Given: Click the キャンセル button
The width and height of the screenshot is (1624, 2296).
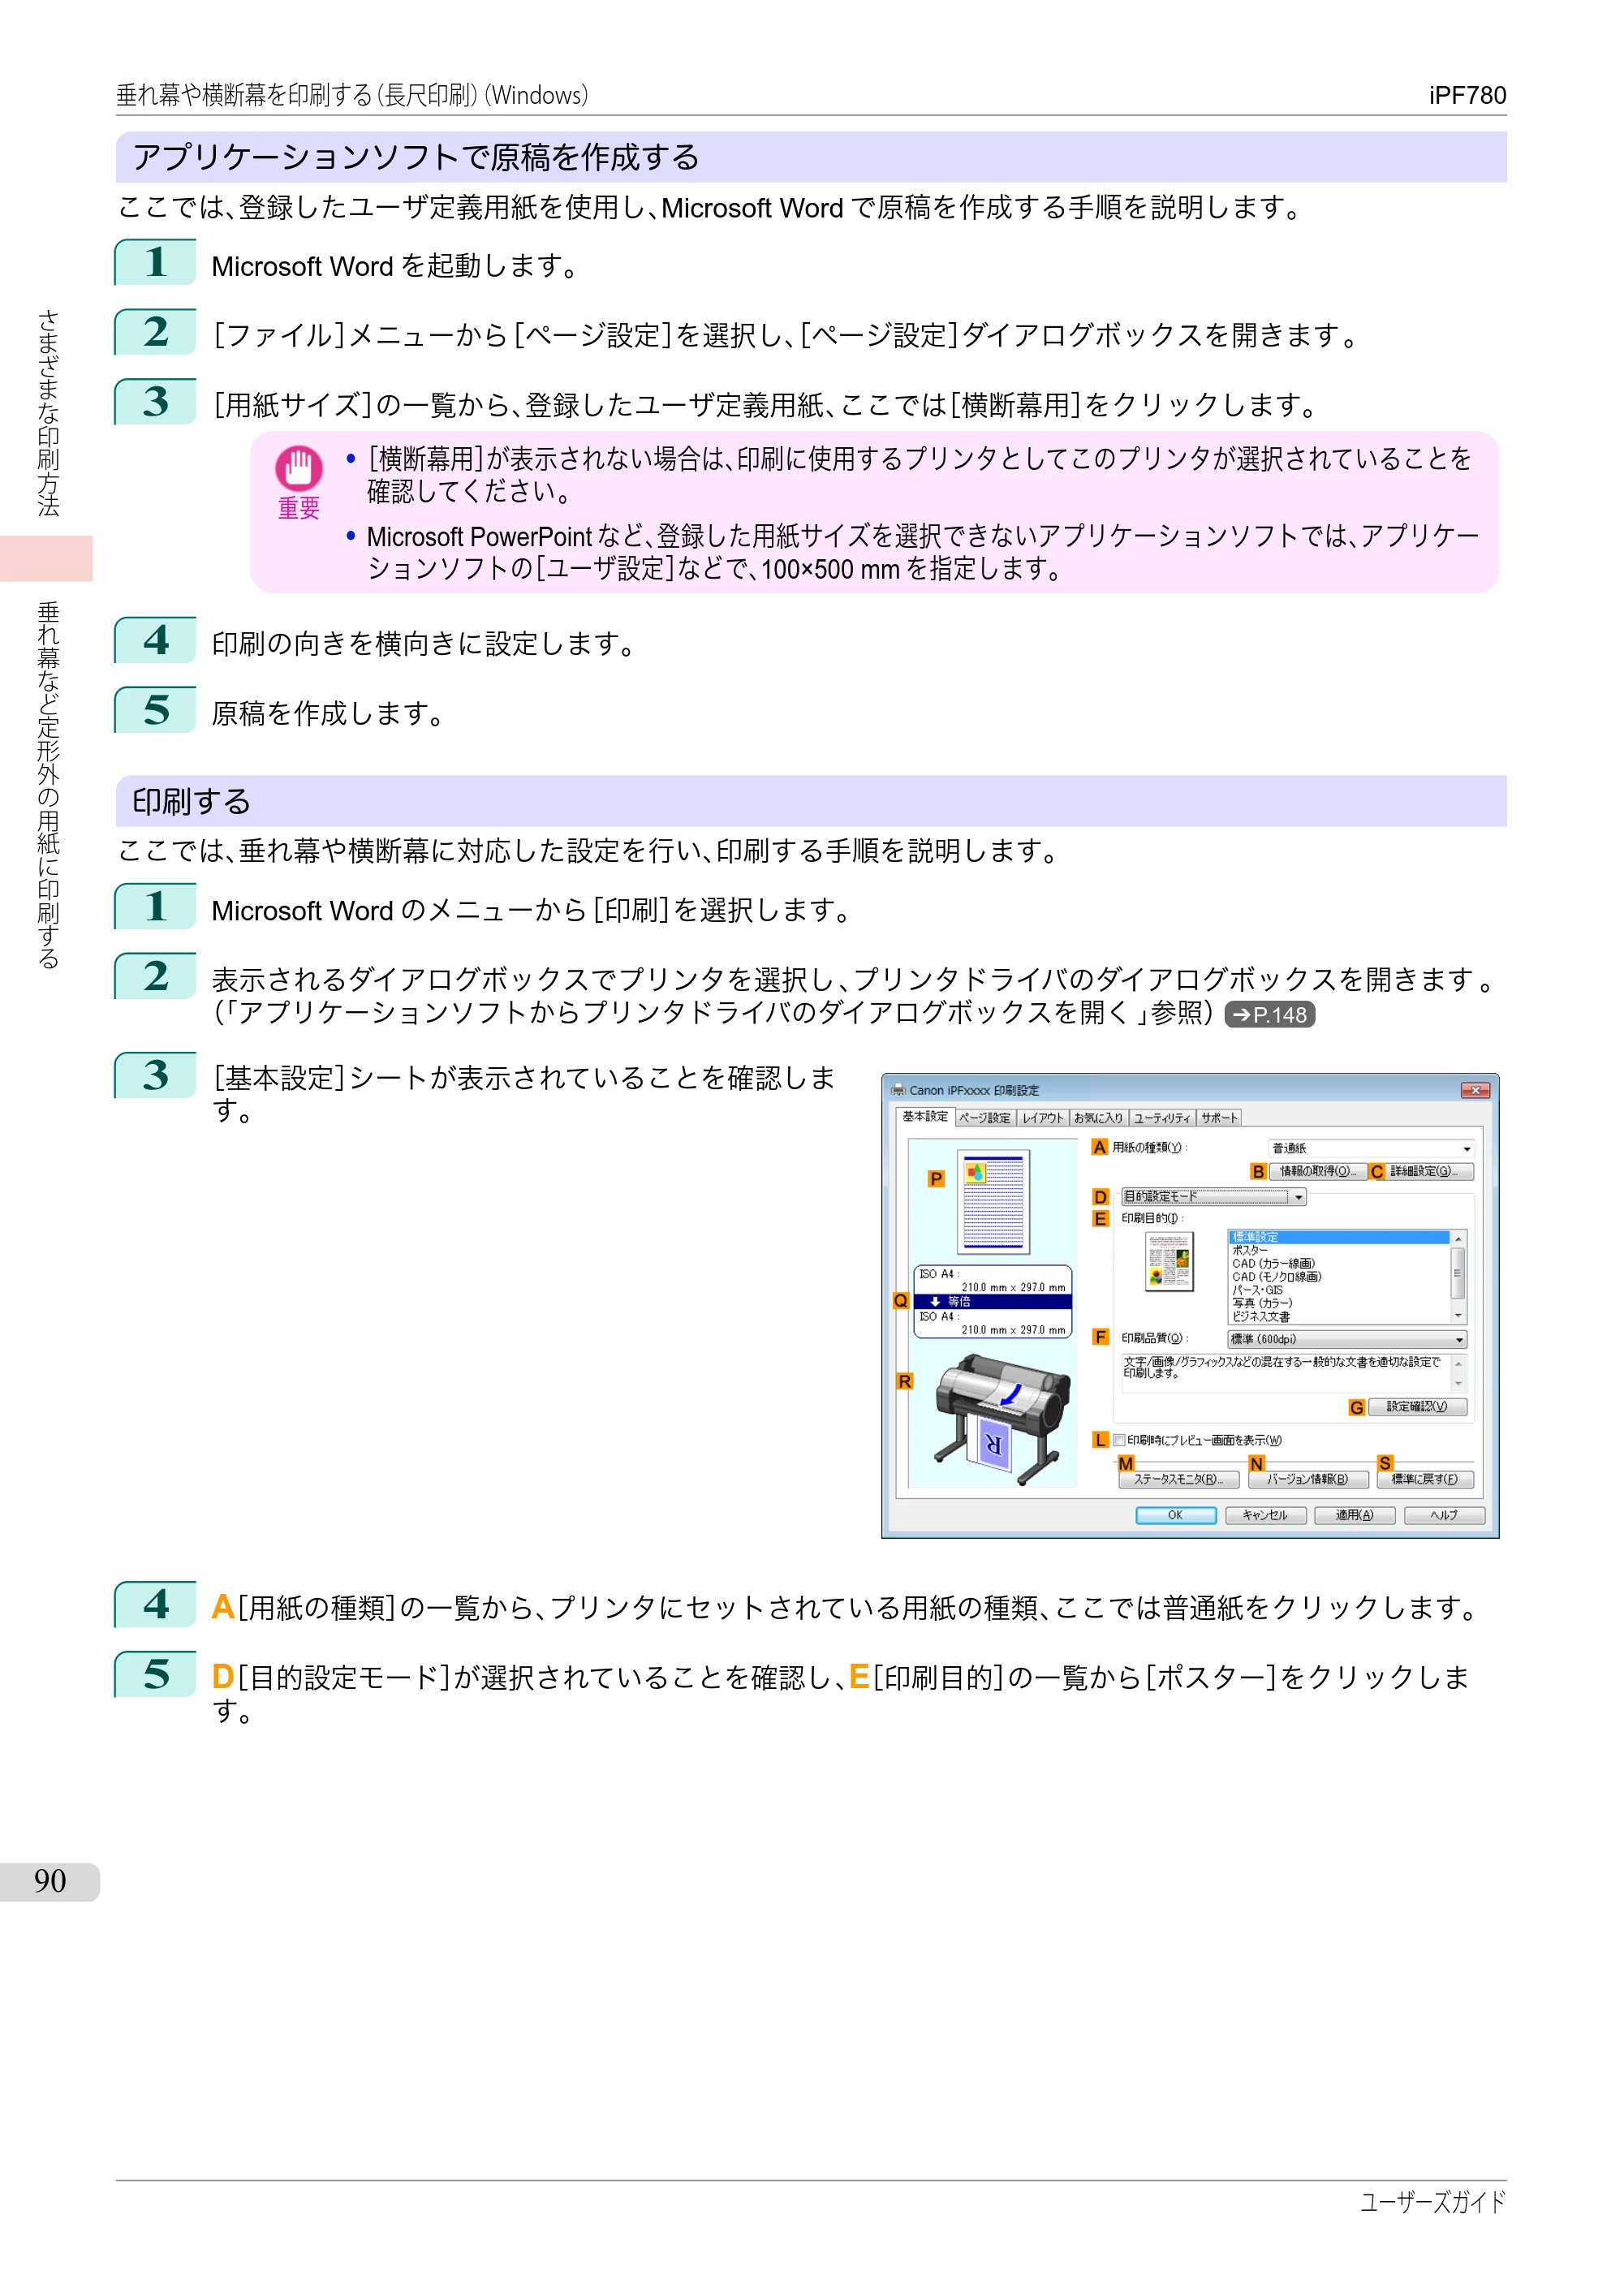Looking at the screenshot, I should coord(1265,1515).
